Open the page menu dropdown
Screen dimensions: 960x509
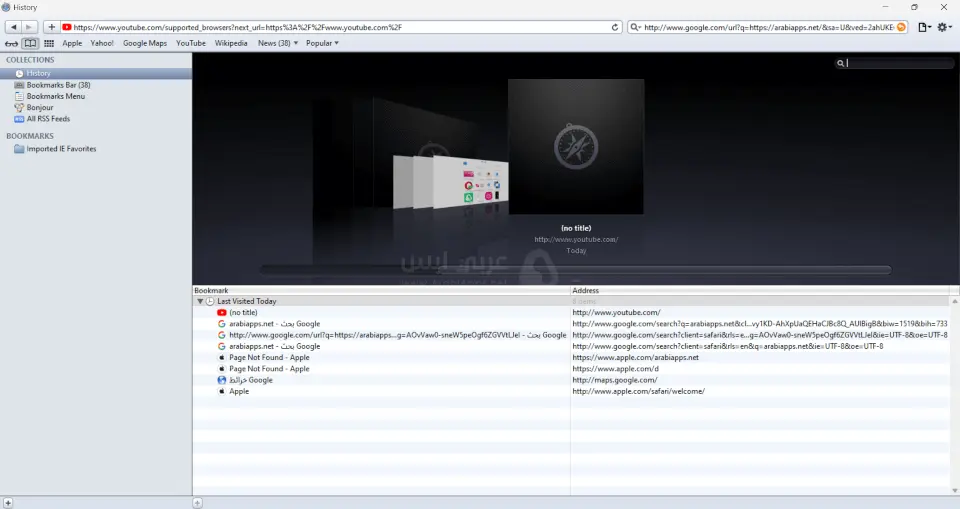(x=924, y=27)
